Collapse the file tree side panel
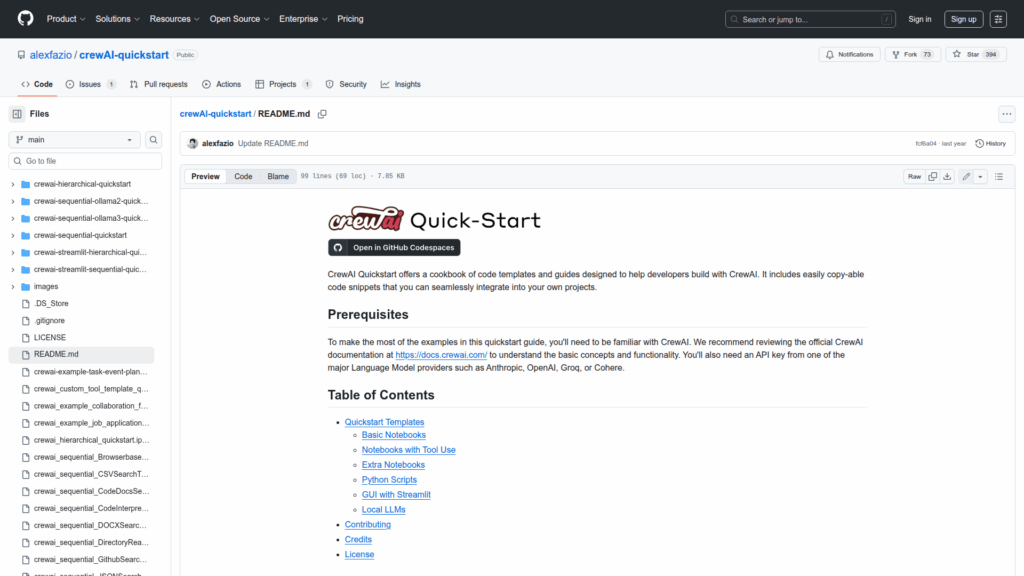The width and height of the screenshot is (1024, 576). [17, 114]
